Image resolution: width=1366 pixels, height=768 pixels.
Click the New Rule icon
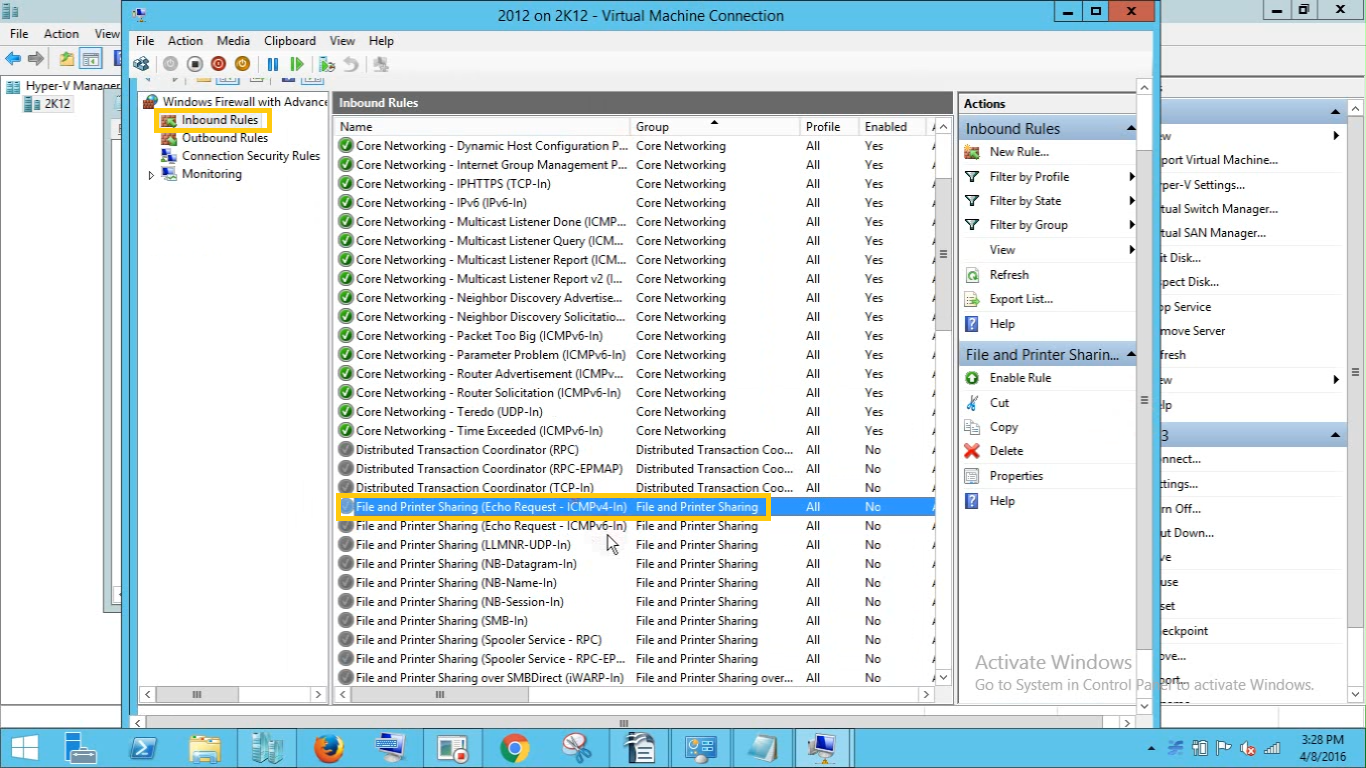tap(972, 152)
